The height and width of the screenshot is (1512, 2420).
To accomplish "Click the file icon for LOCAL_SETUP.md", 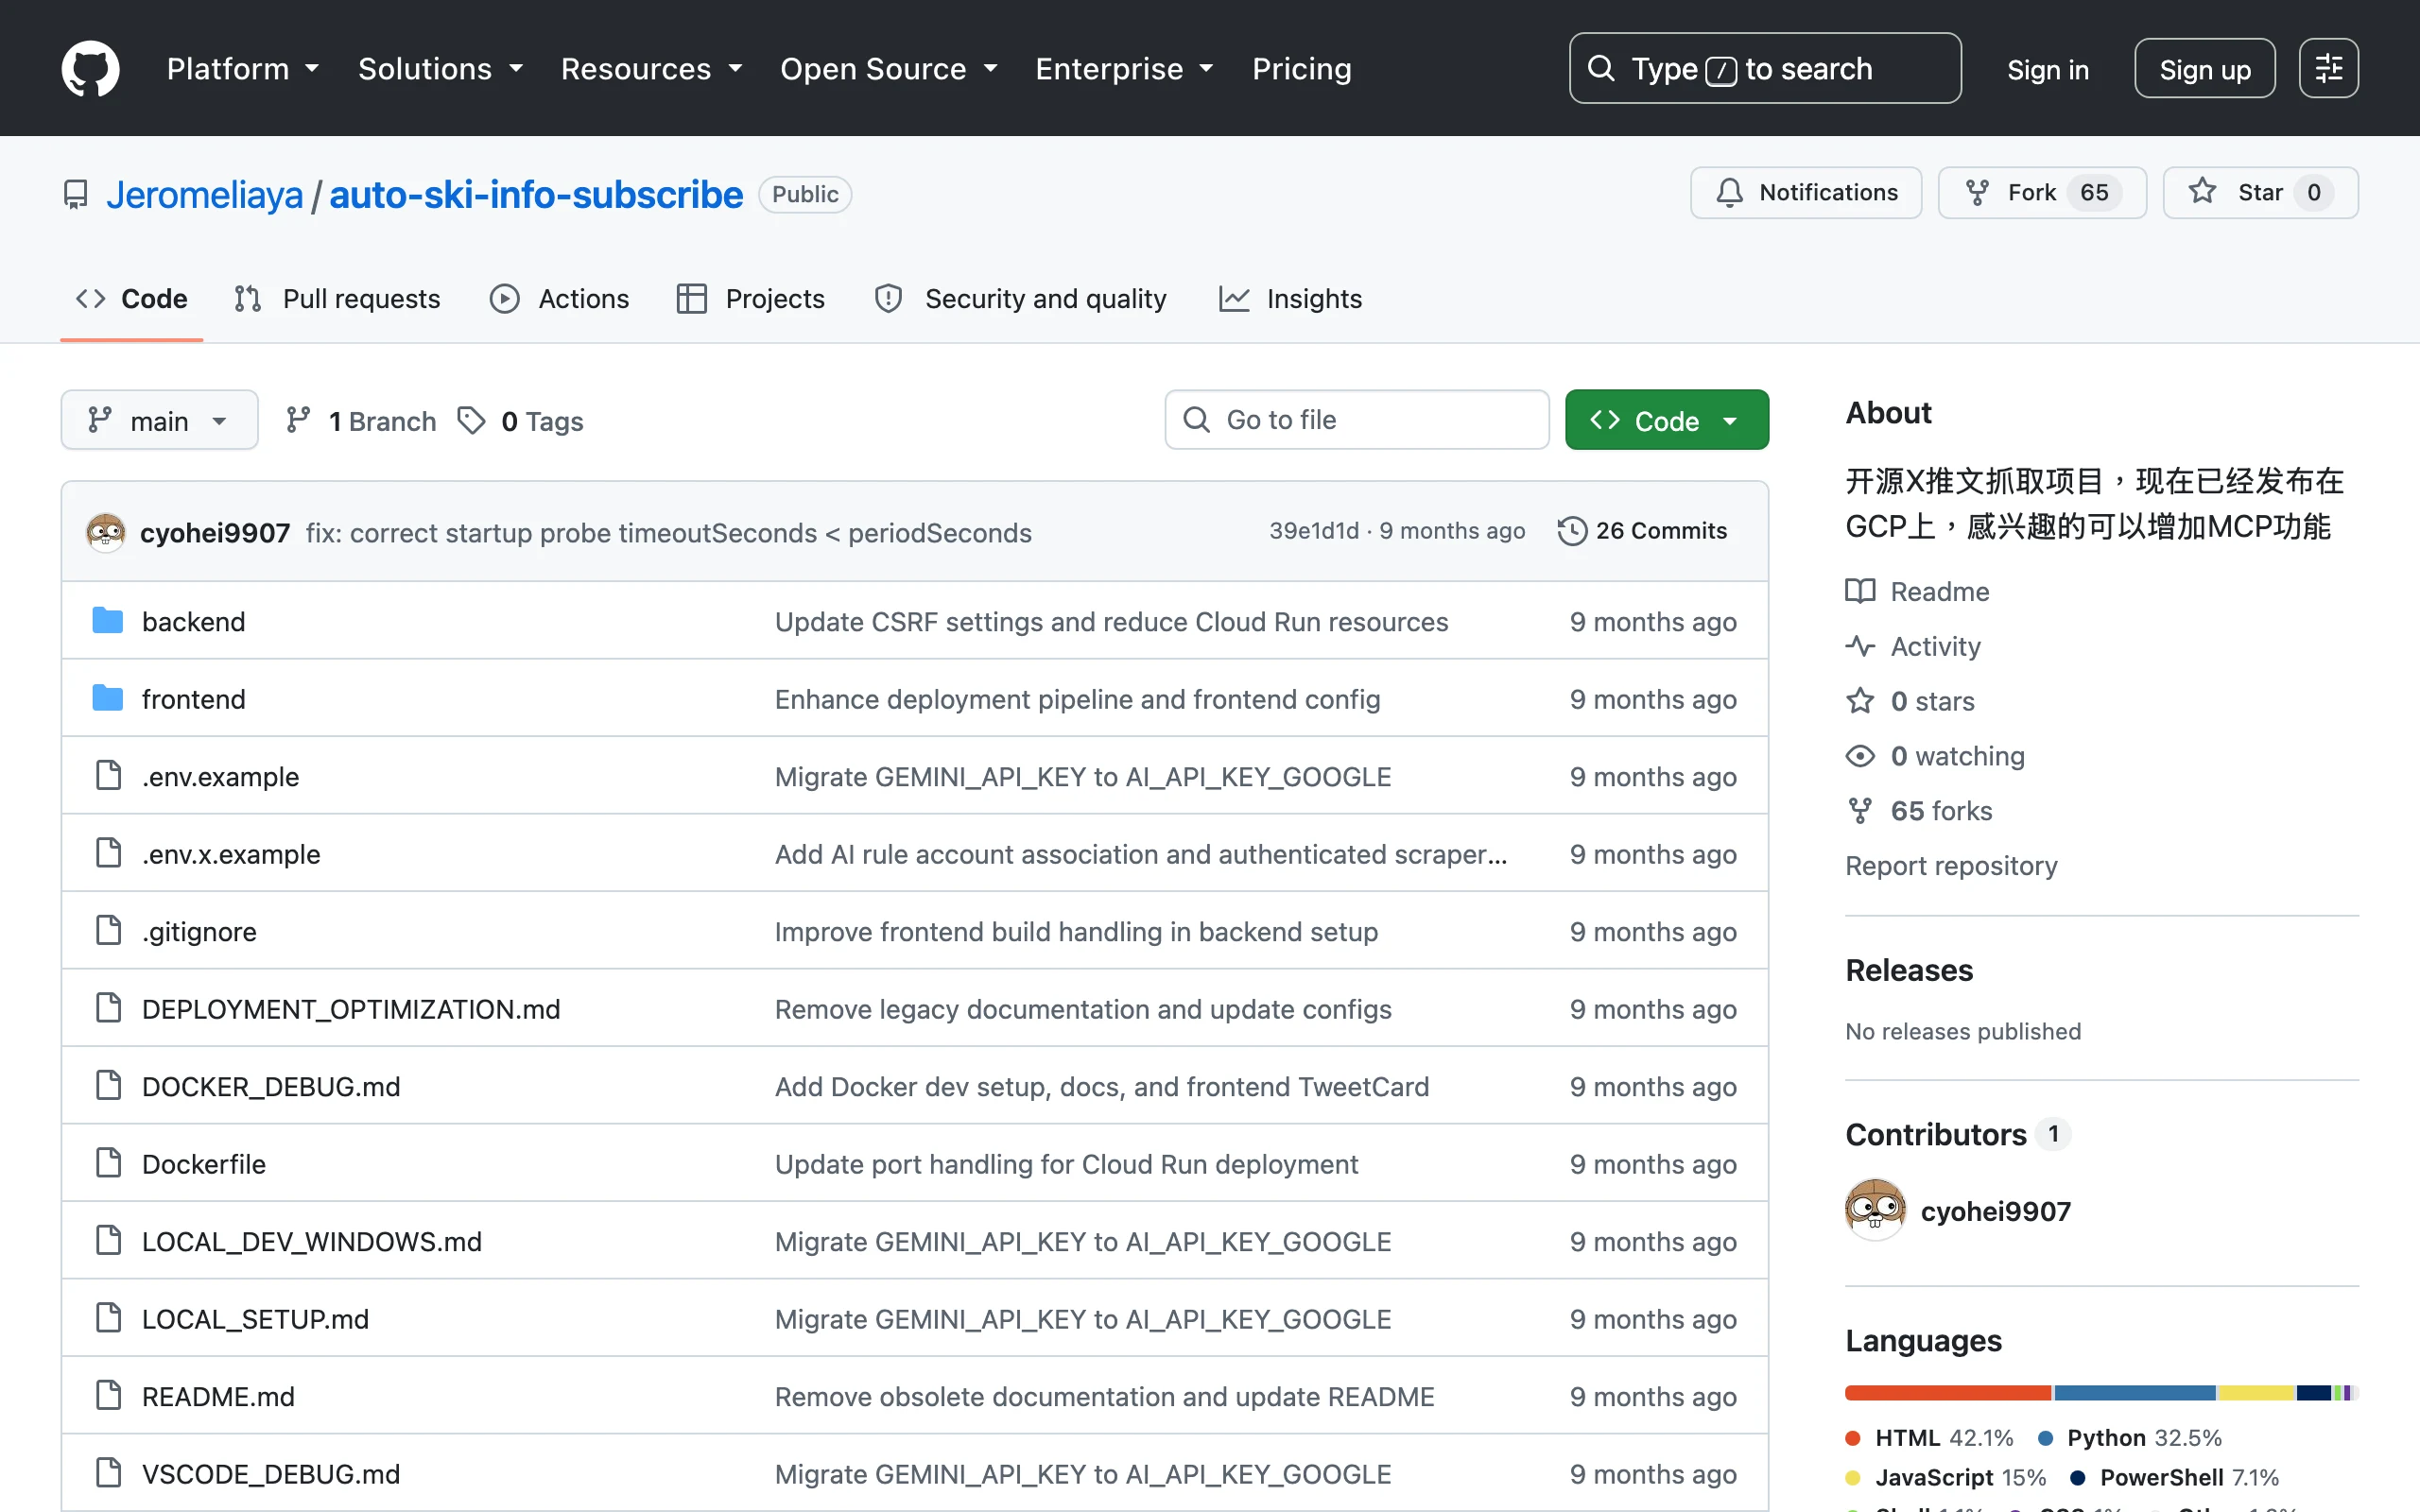I will 108,1318.
